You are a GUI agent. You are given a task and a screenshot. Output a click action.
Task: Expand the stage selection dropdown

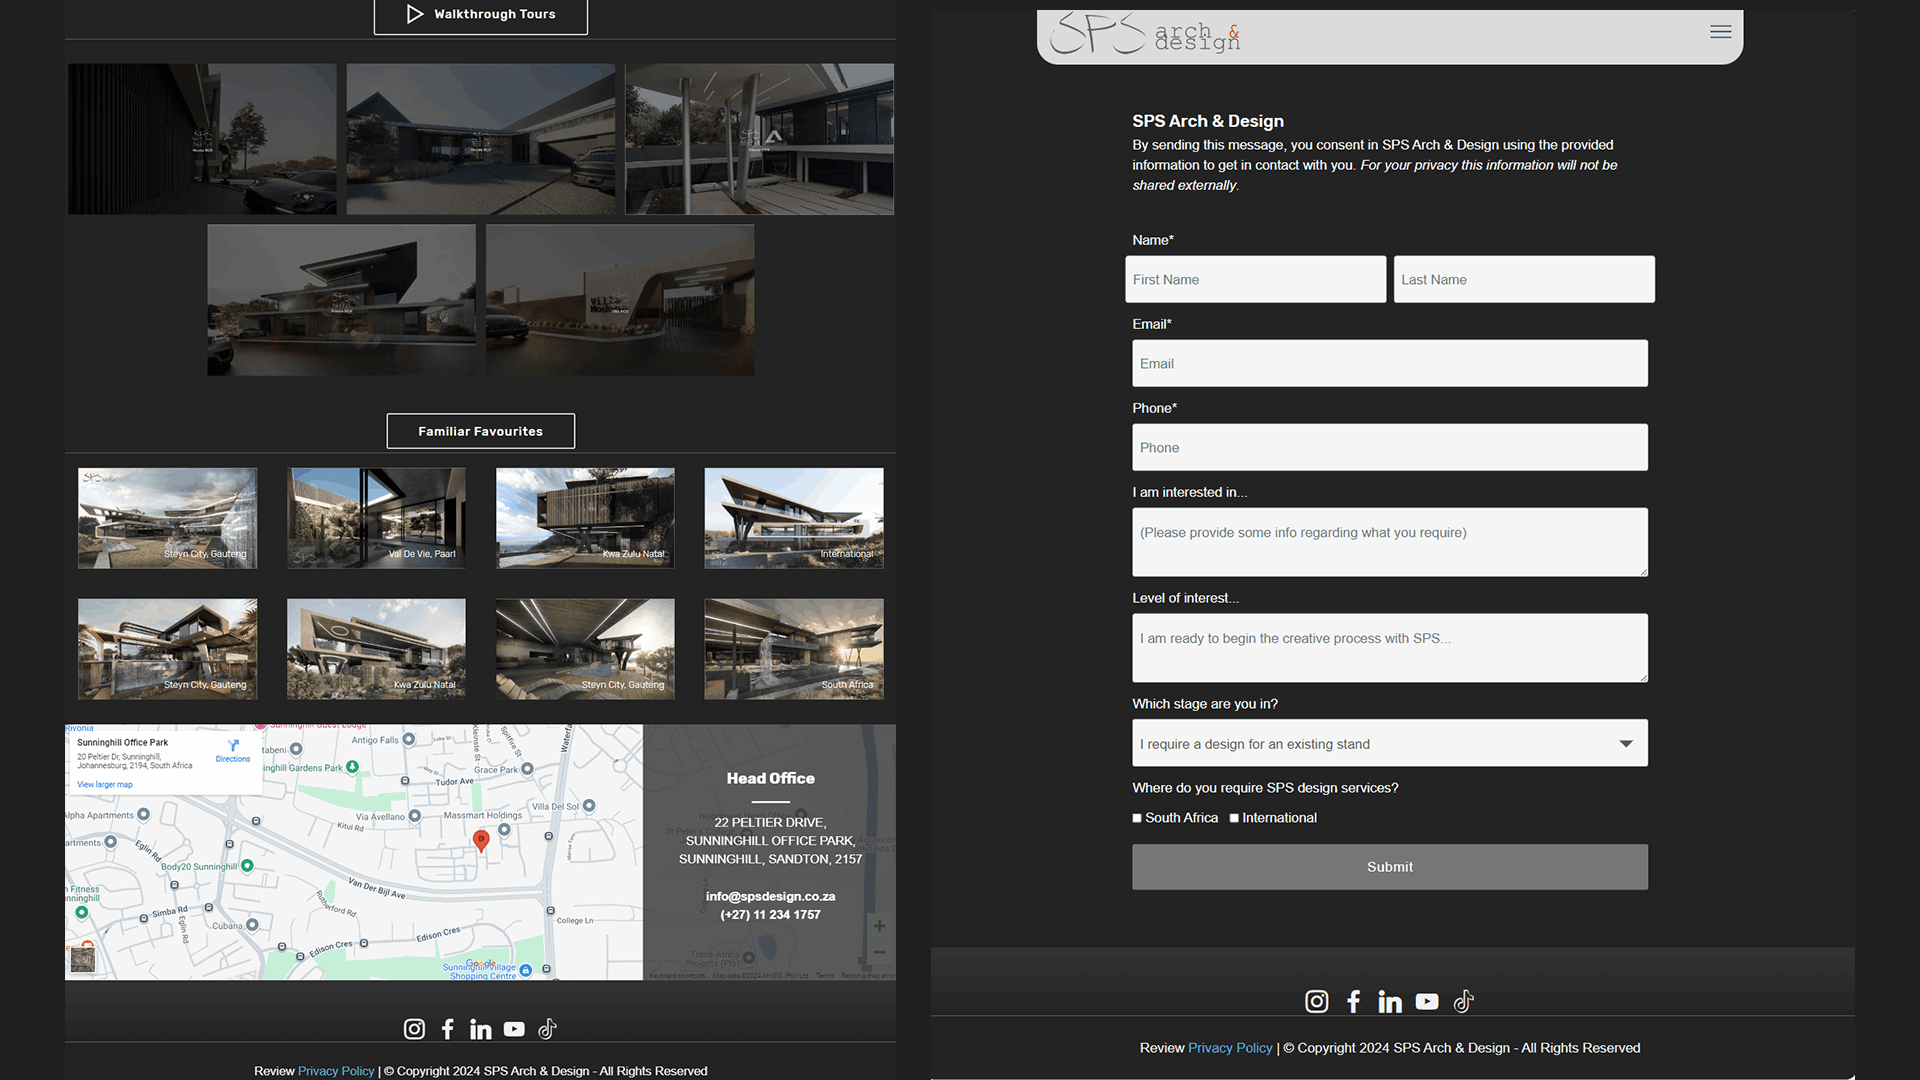[1389, 743]
